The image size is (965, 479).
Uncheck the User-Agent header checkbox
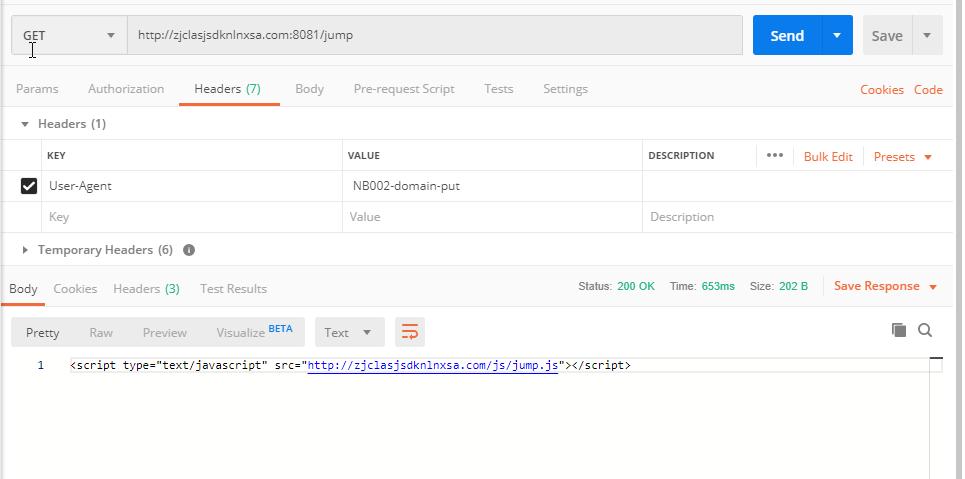29,186
